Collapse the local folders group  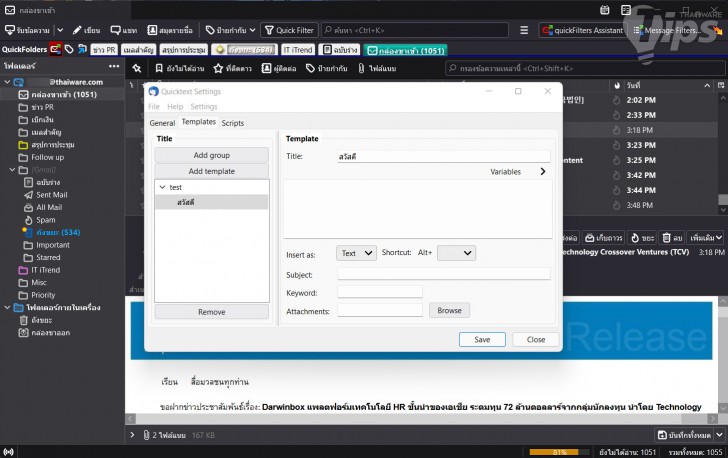click(x=7, y=308)
